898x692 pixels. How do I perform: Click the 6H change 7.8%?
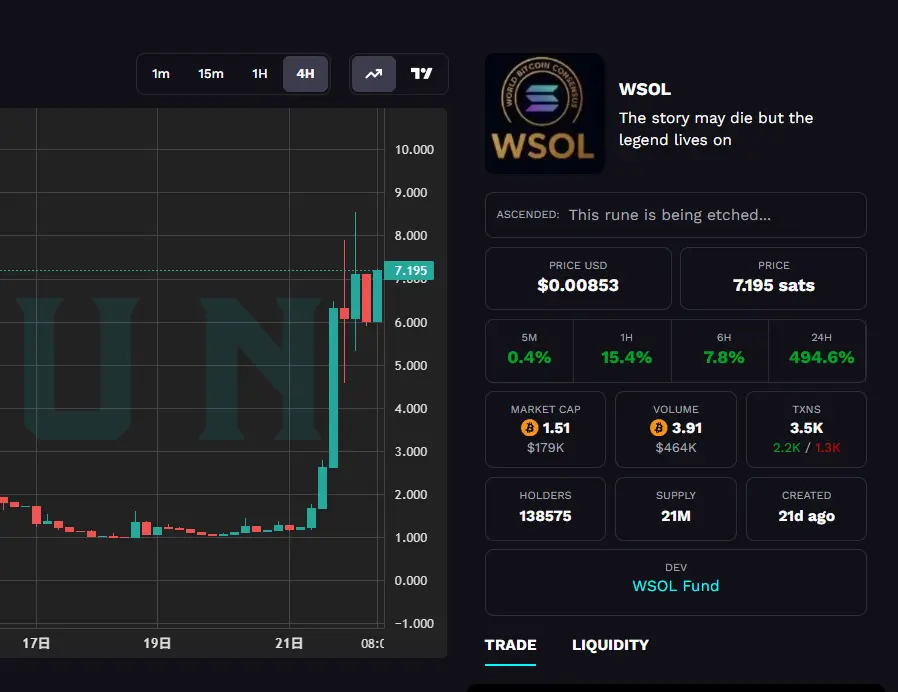coord(724,357)
